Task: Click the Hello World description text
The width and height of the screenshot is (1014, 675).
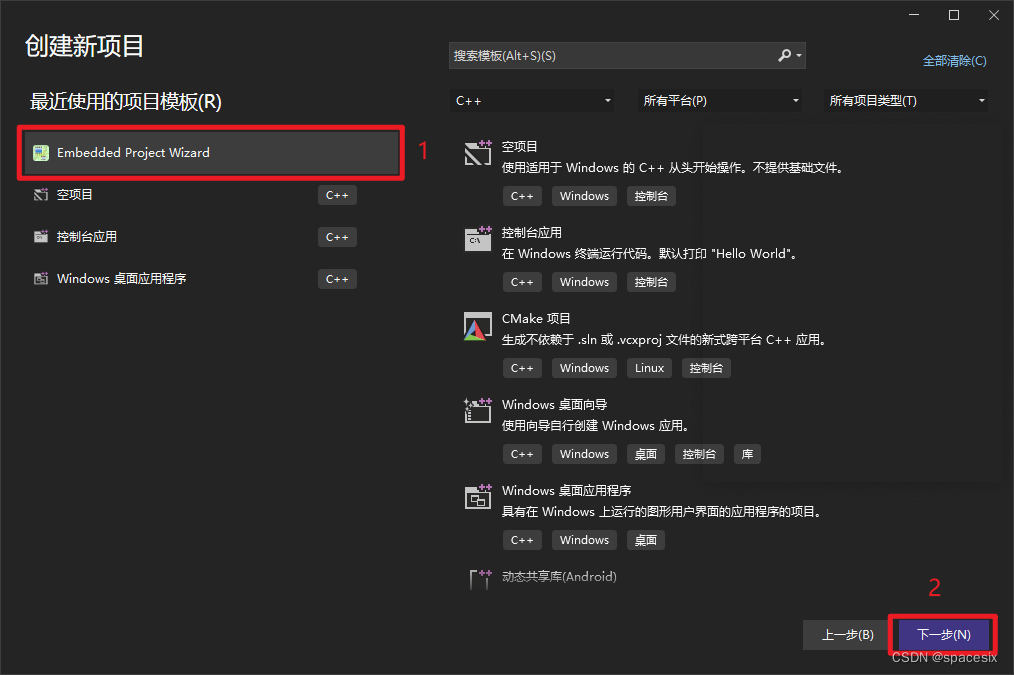Action: [x=651, y=254]
